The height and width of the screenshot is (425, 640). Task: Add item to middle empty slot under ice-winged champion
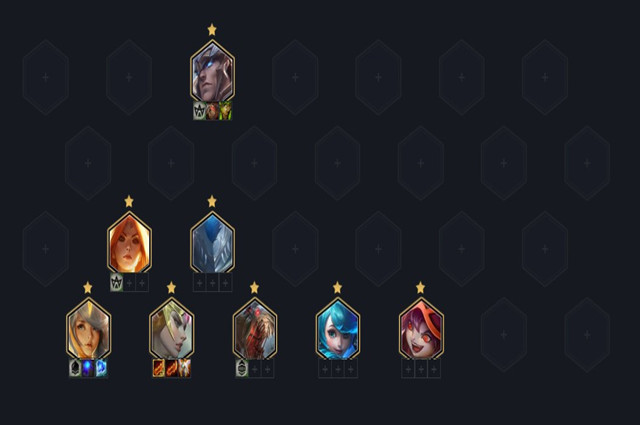212,283
